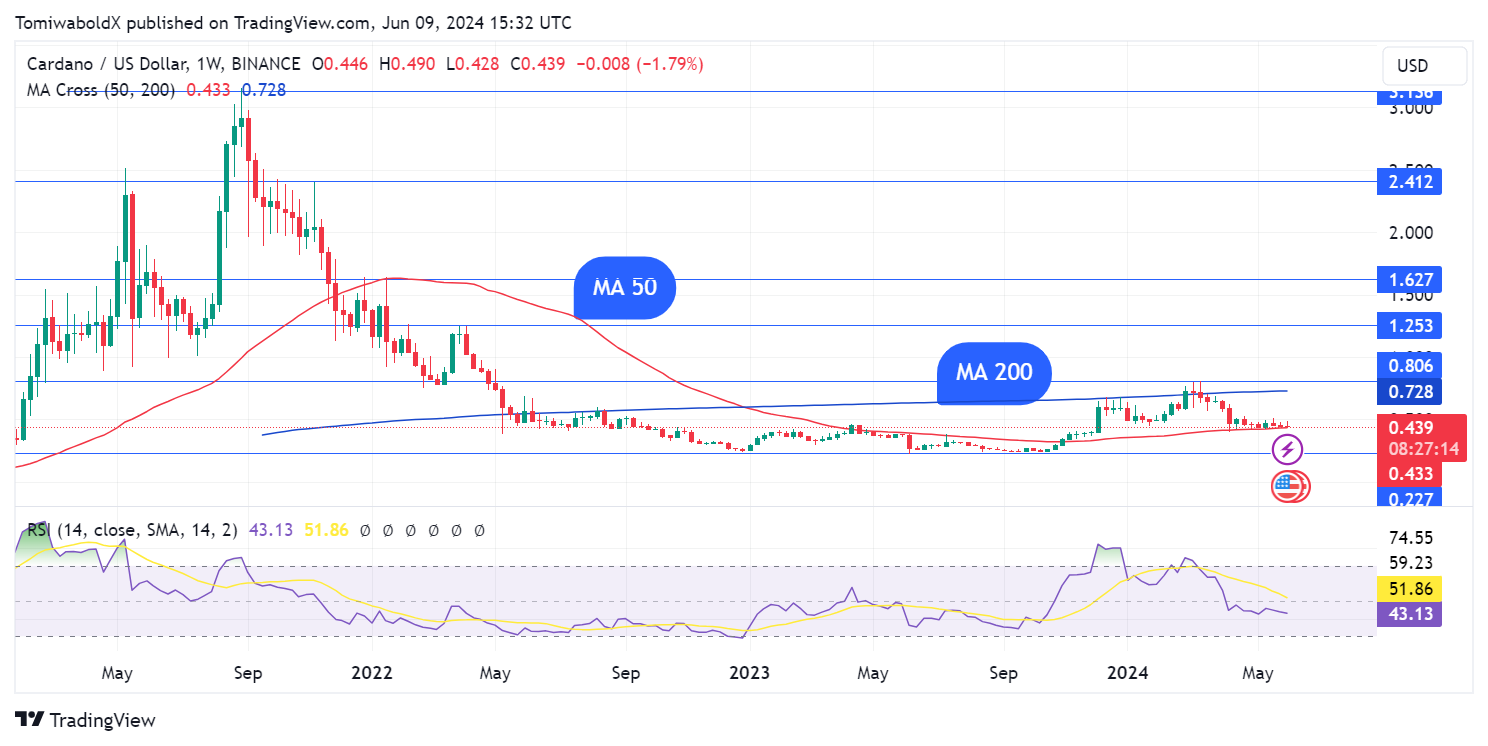
Task: Click the open value O0.446 in the header
Action: [x=340, y=64]
